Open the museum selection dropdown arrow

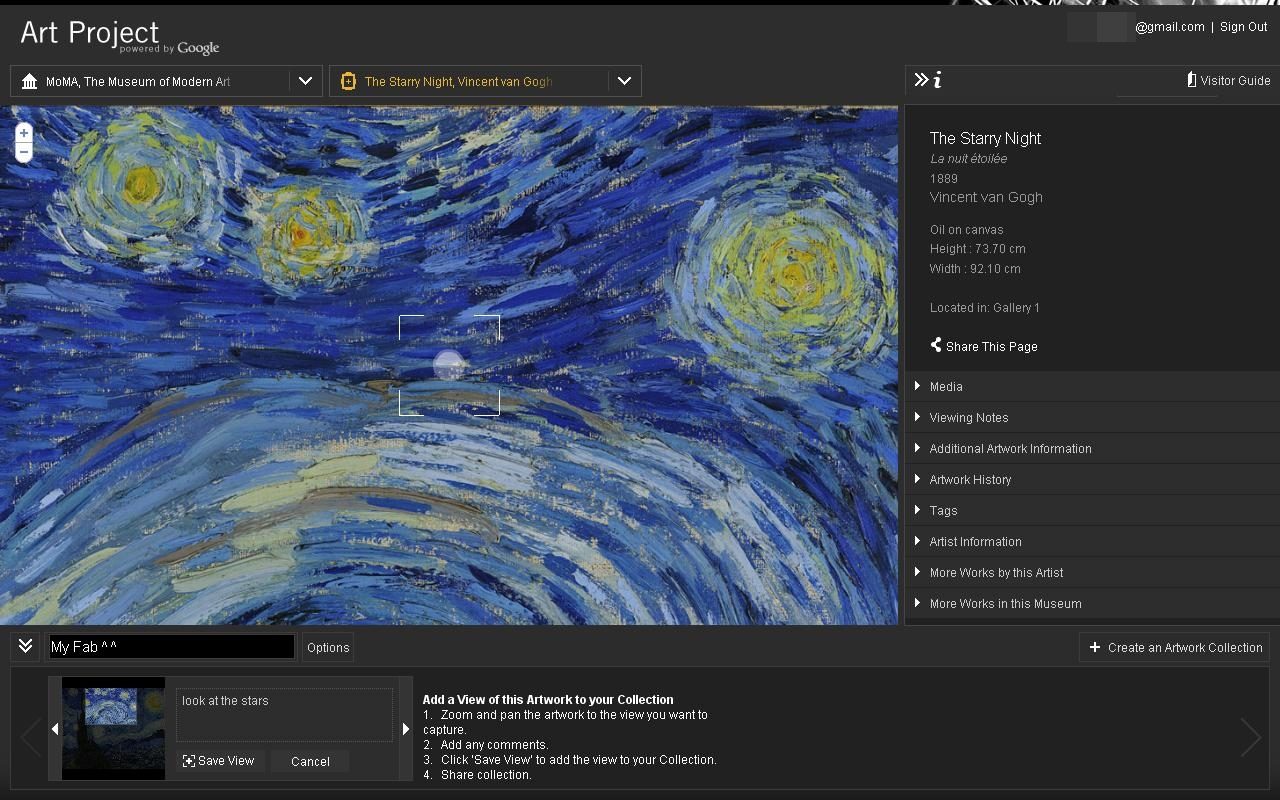tap(305, 81)
